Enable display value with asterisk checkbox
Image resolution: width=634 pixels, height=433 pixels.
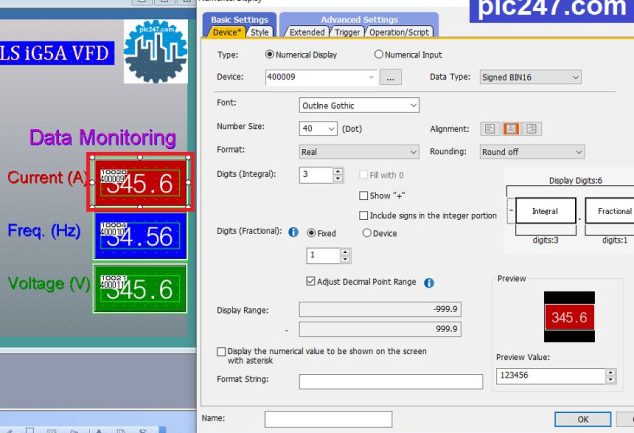point(221,352)
